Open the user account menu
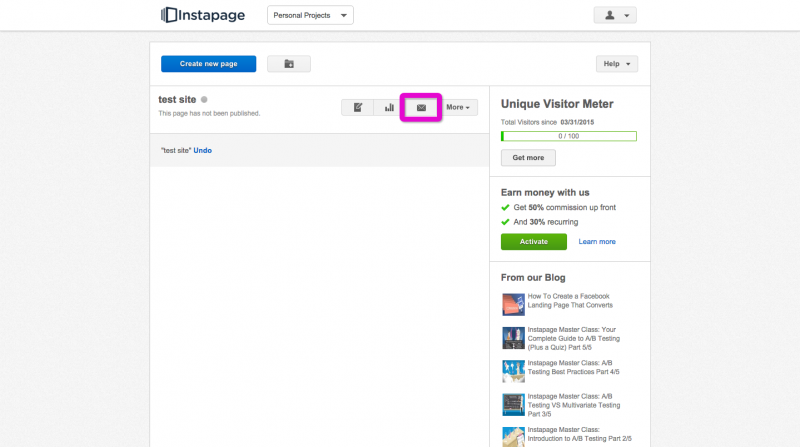 click(615, 15)
